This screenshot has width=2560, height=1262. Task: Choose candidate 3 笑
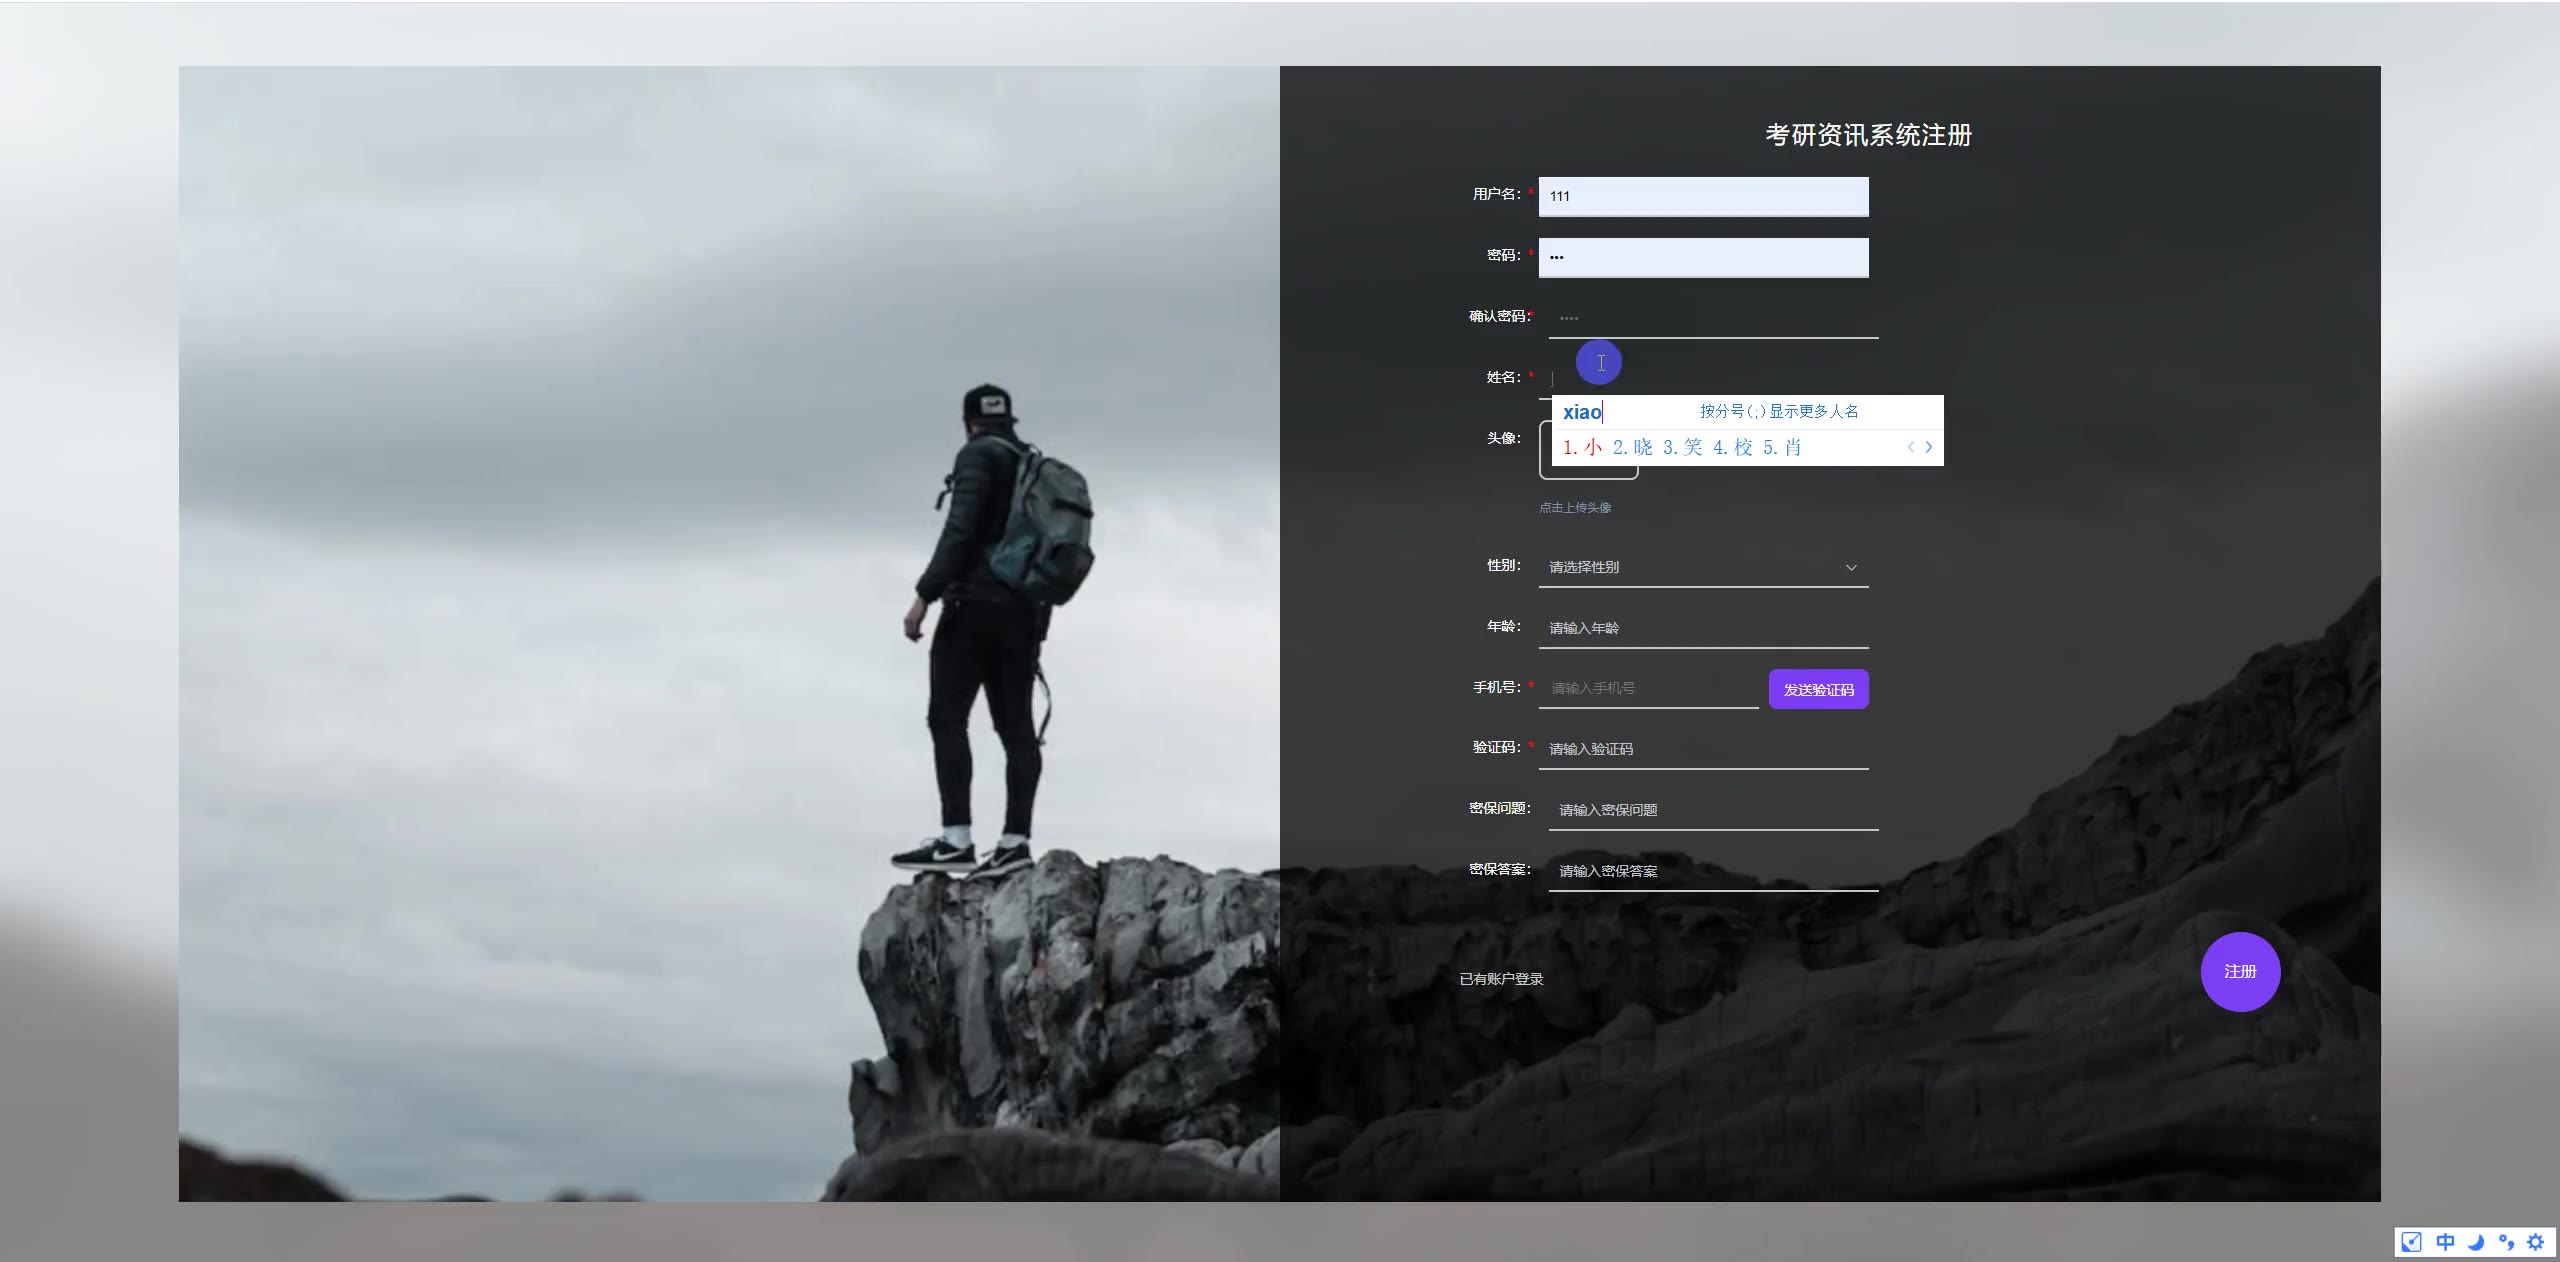pyautogui.click(x=1683, y=447)
